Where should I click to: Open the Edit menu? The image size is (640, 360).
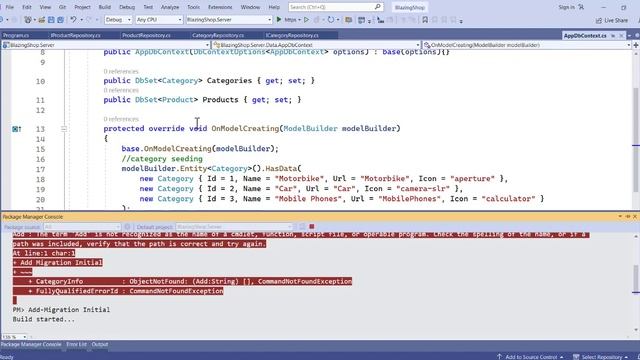(27, 7)
